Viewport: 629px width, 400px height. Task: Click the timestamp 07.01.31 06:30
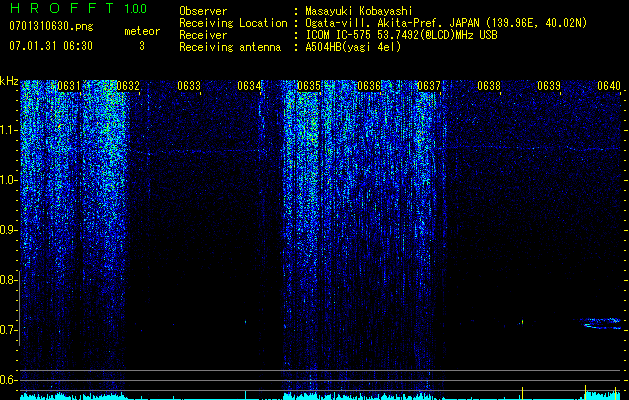coord(51,46)
